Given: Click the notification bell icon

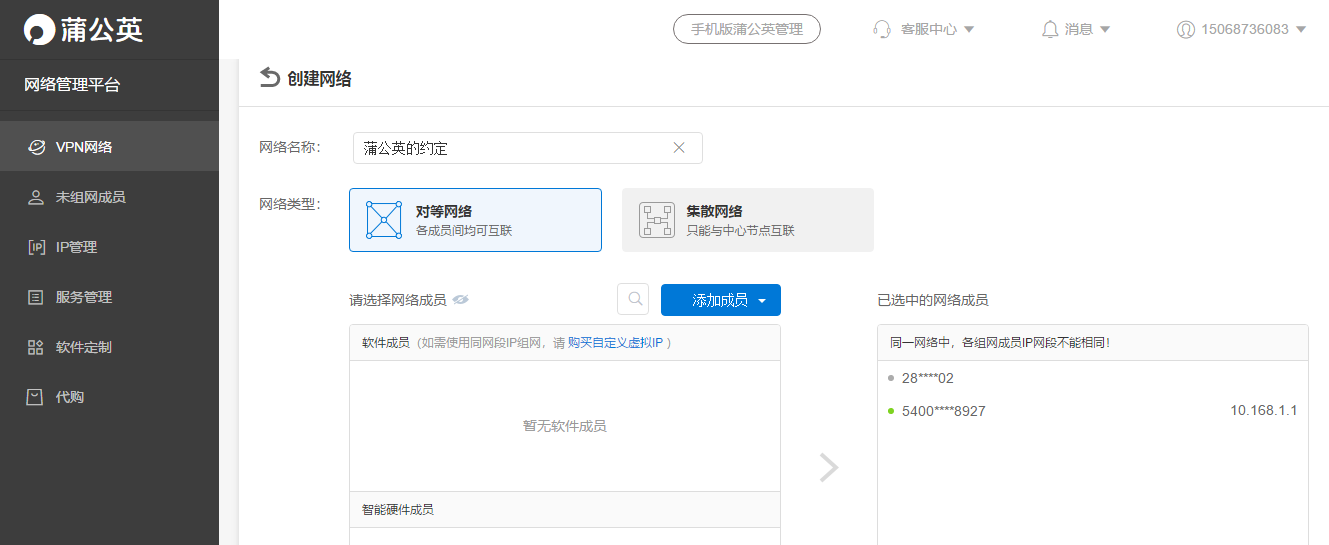Looking at the screenshot, I should coord(1050,29).
